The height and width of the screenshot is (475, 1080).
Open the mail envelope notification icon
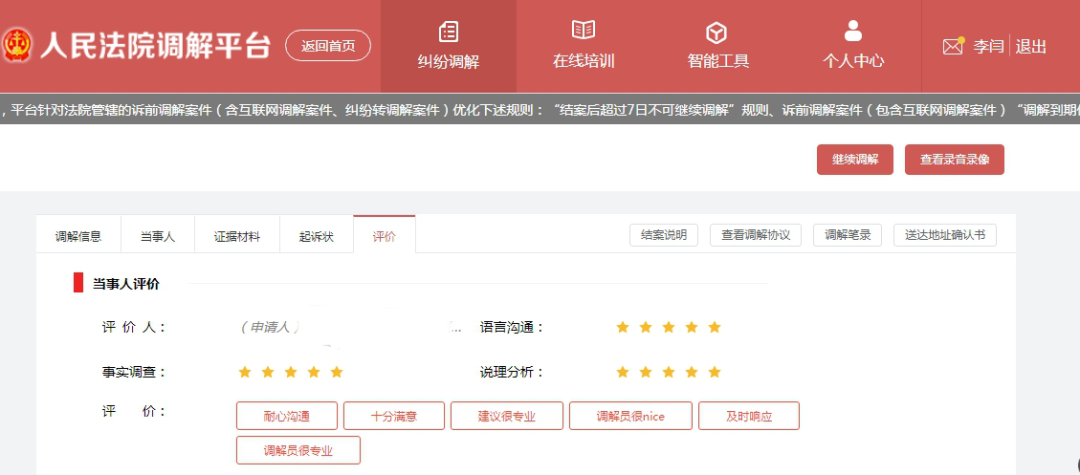[x=953, y=46]
